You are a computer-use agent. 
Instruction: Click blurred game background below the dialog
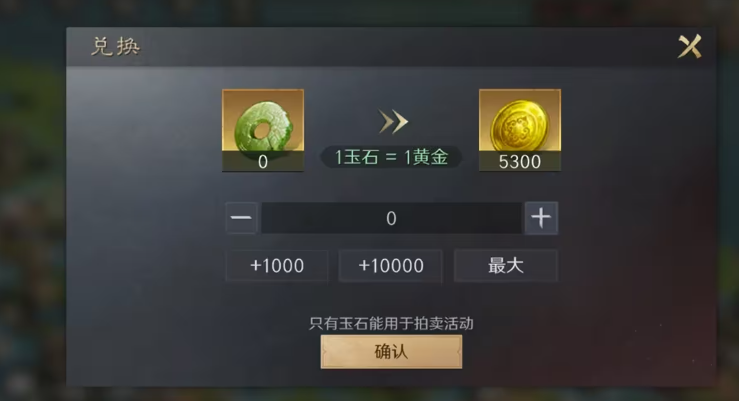coord(370,394)
